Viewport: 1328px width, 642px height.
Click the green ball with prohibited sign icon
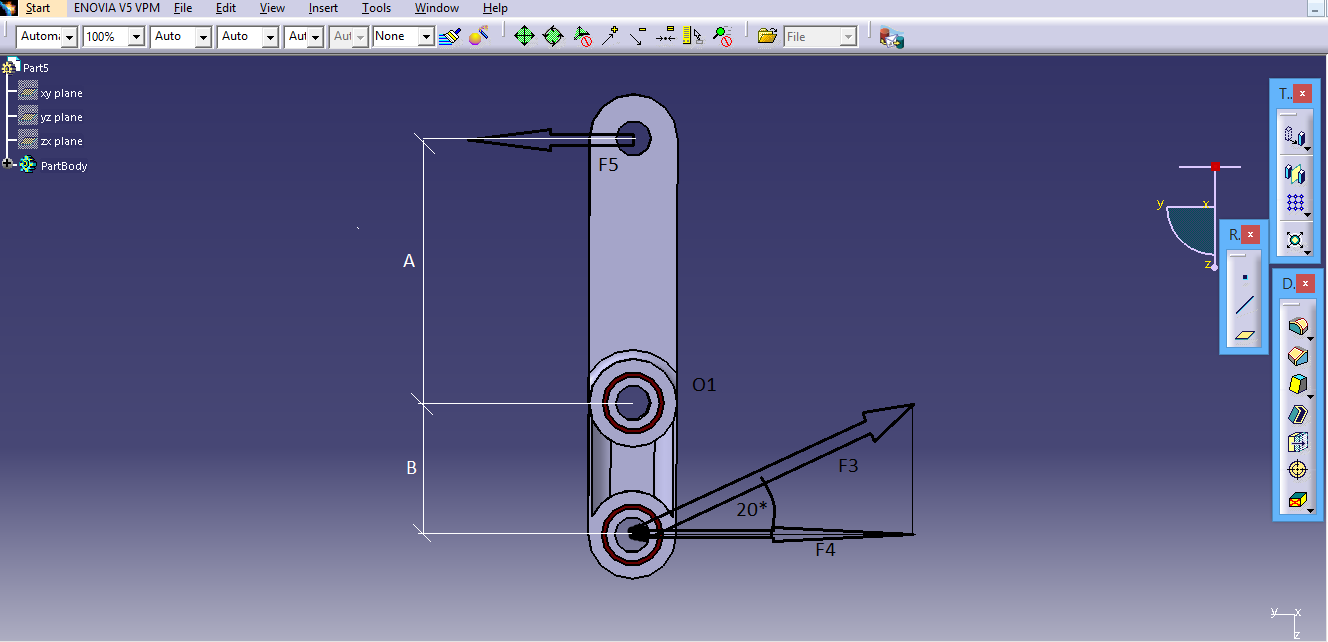[723, 36]
